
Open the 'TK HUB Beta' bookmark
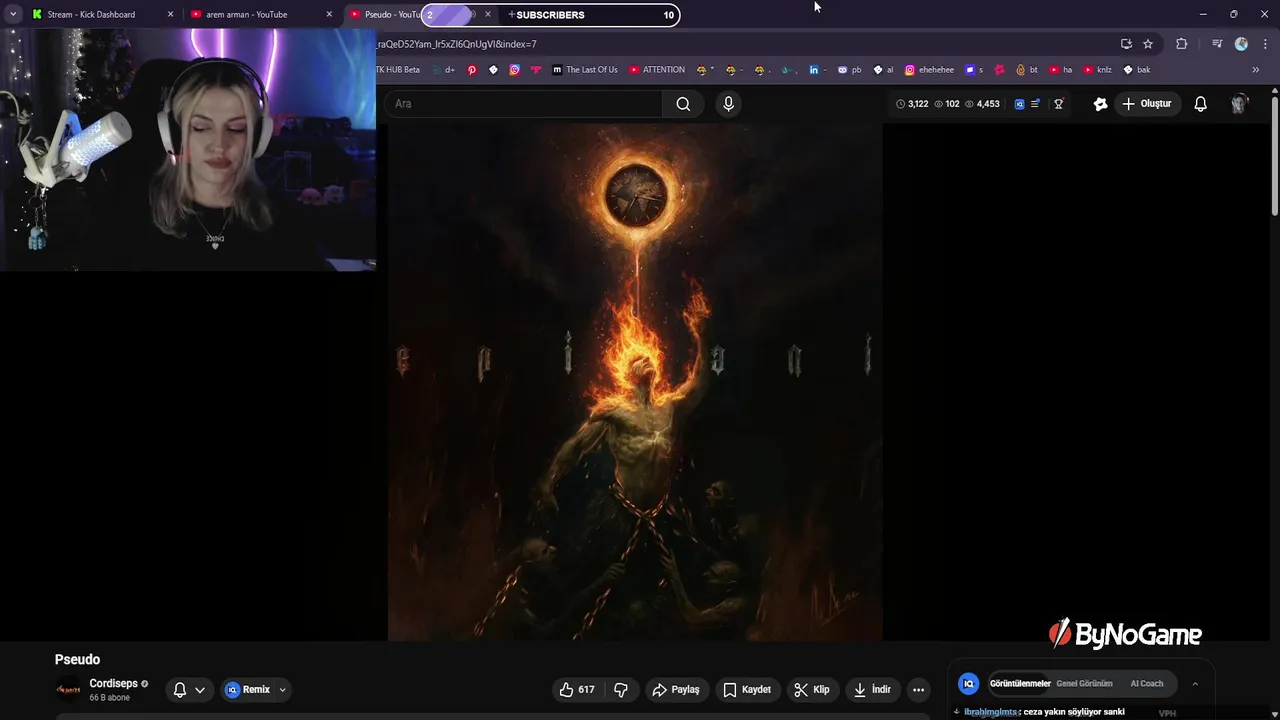(398, 70)
